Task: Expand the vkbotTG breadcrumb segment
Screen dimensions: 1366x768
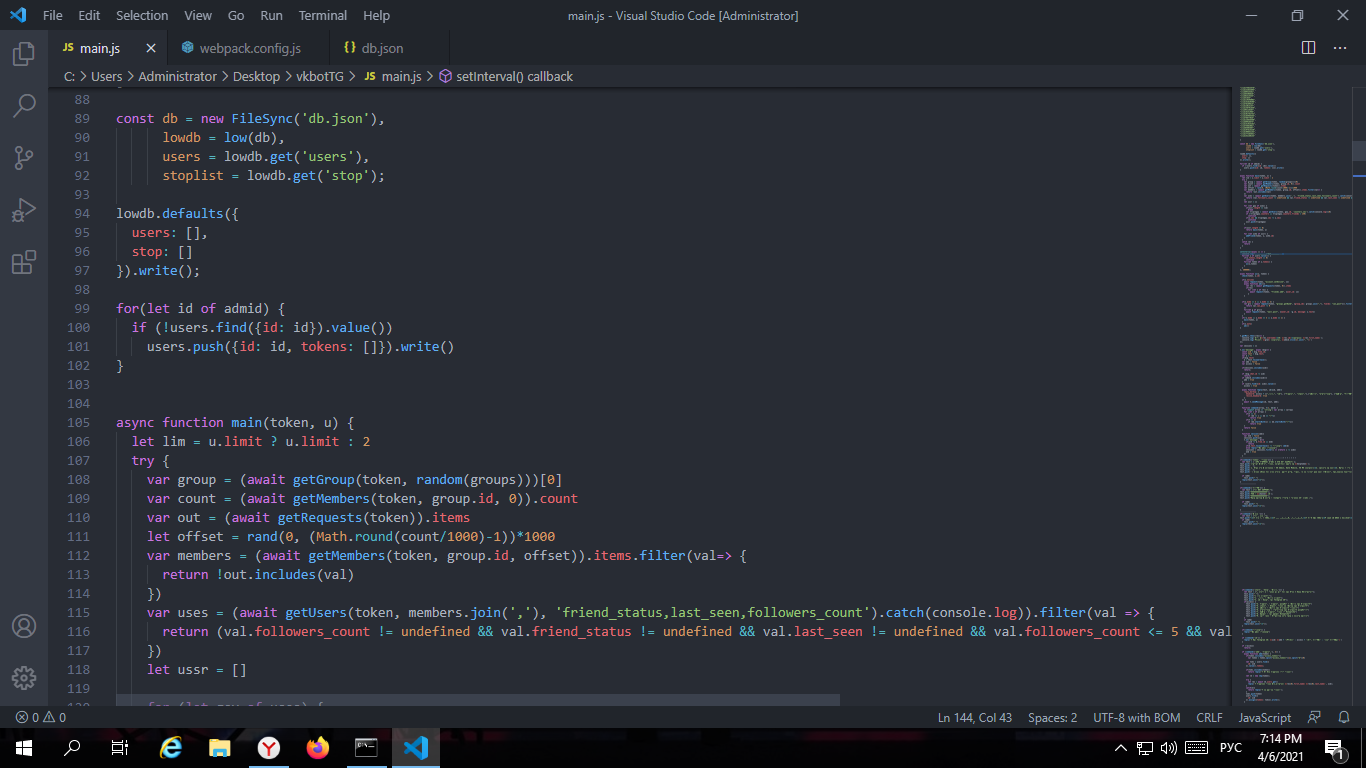Action: click(319, 76)
